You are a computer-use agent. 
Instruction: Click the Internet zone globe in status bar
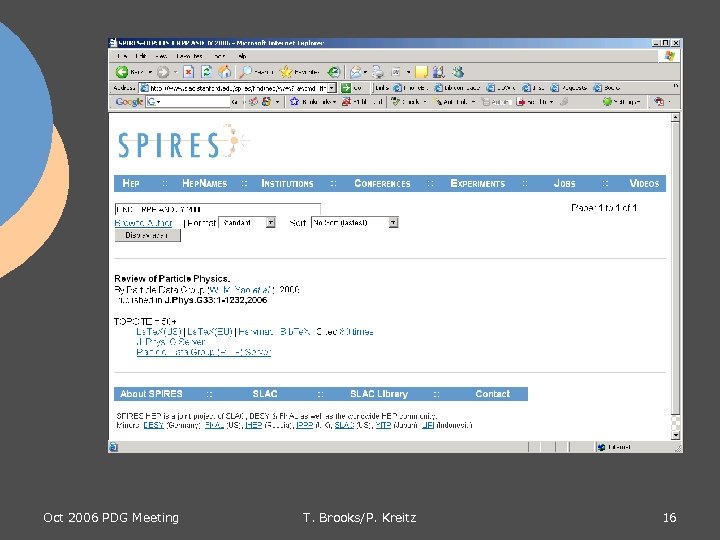pos(601,447)
